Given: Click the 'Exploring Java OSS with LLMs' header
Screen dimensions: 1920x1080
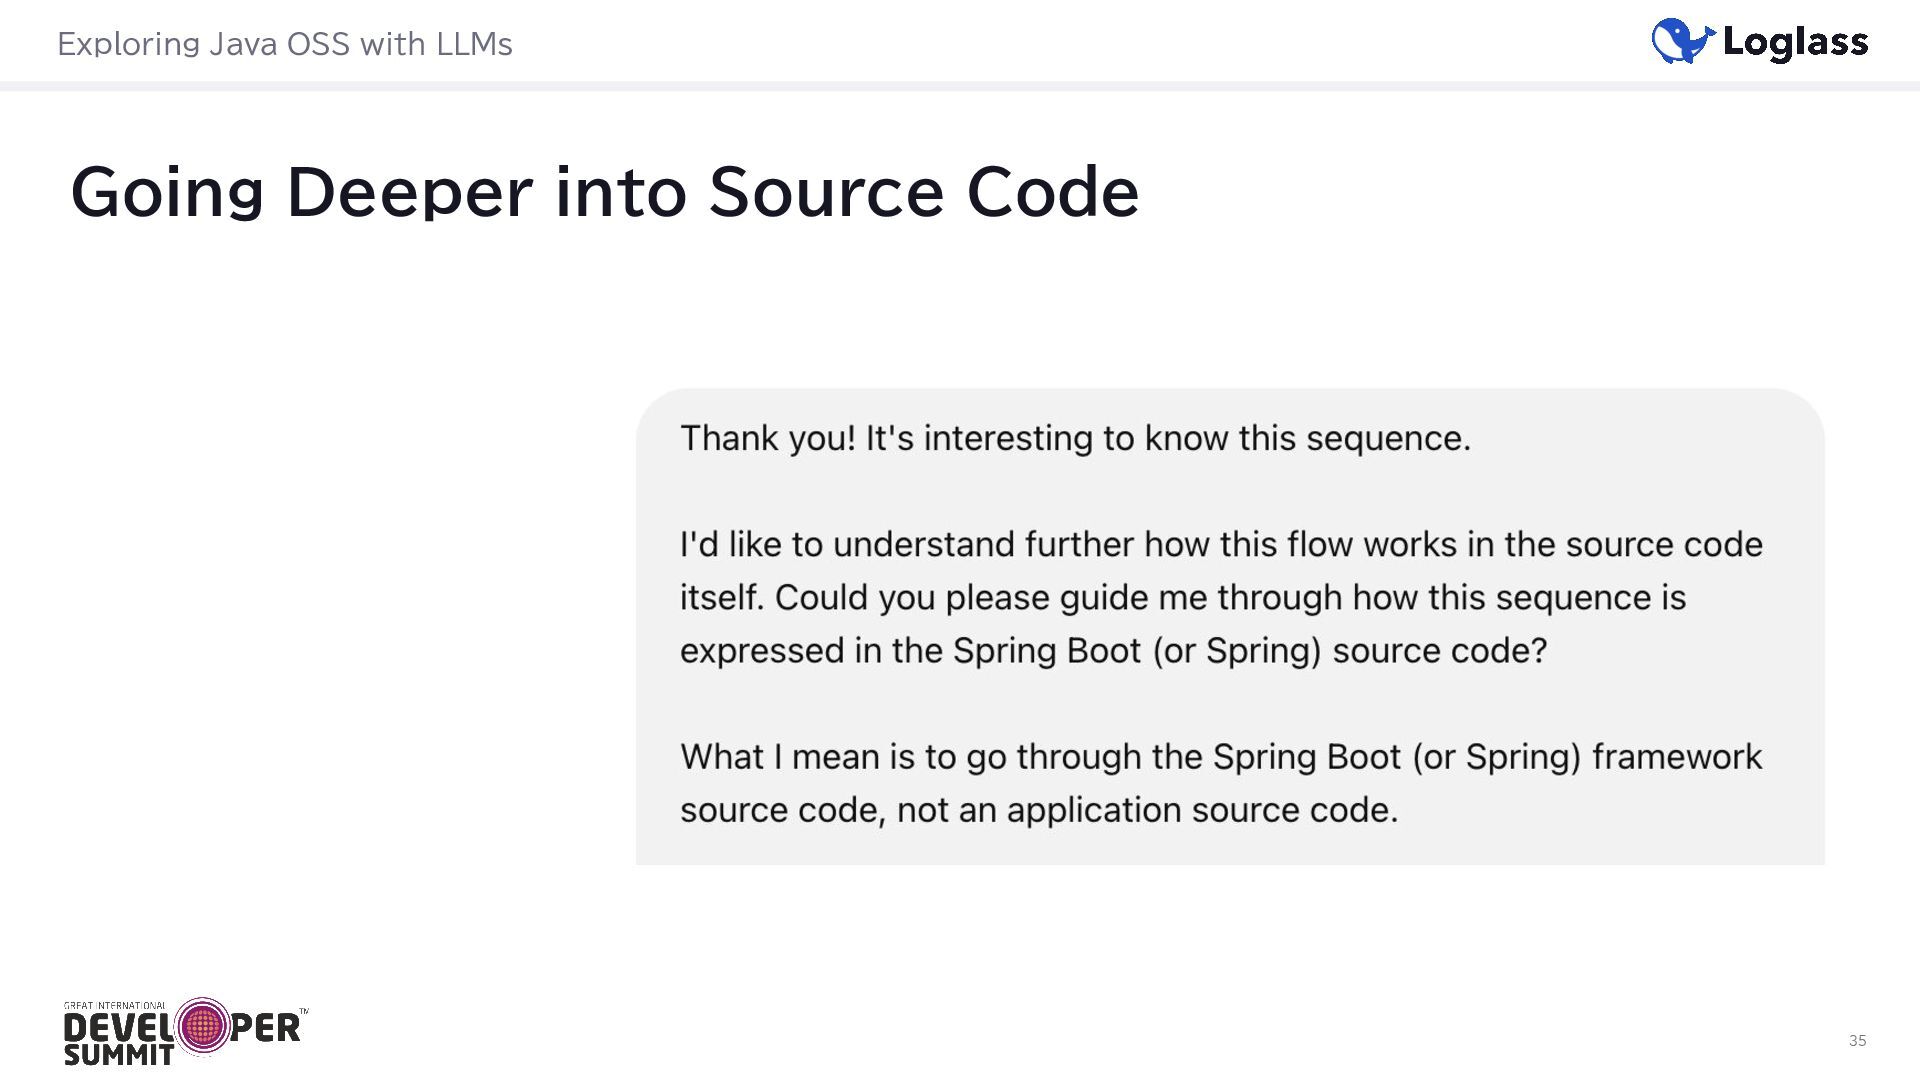Looking at the screenshot, I should (284, 44).
